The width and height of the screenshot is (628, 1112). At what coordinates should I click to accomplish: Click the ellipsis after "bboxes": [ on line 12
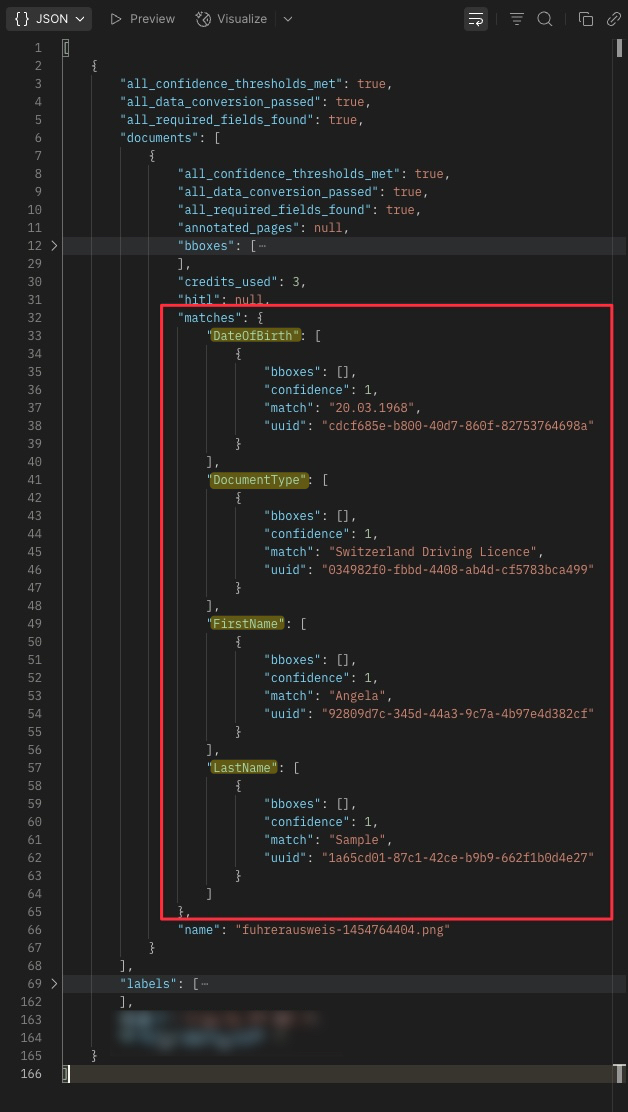pos(262,246)
